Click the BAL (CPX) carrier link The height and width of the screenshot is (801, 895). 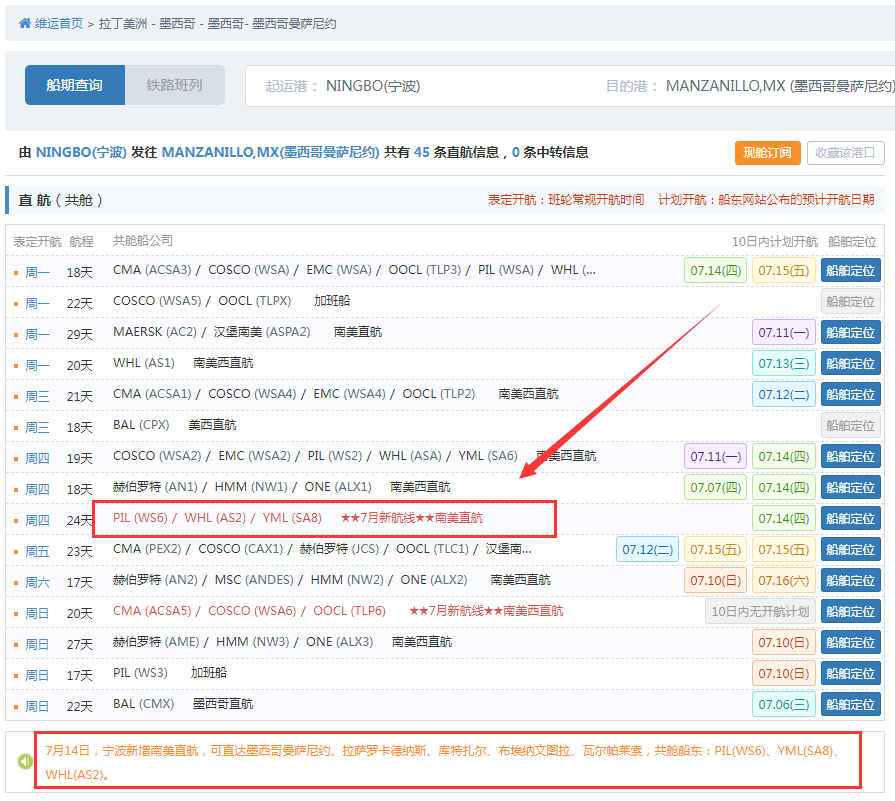(141, 425)
